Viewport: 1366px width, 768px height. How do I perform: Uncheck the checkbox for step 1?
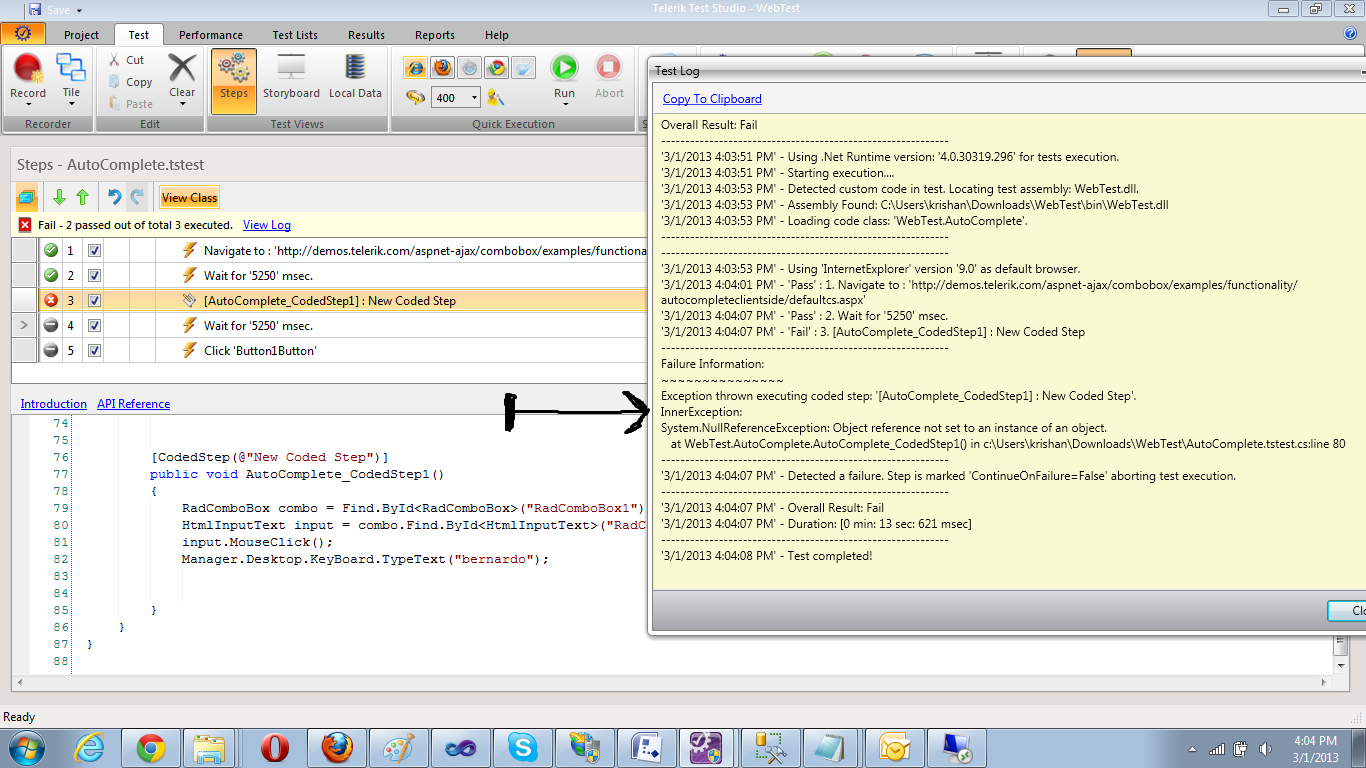pyautogui.click(x=94, y=251)
